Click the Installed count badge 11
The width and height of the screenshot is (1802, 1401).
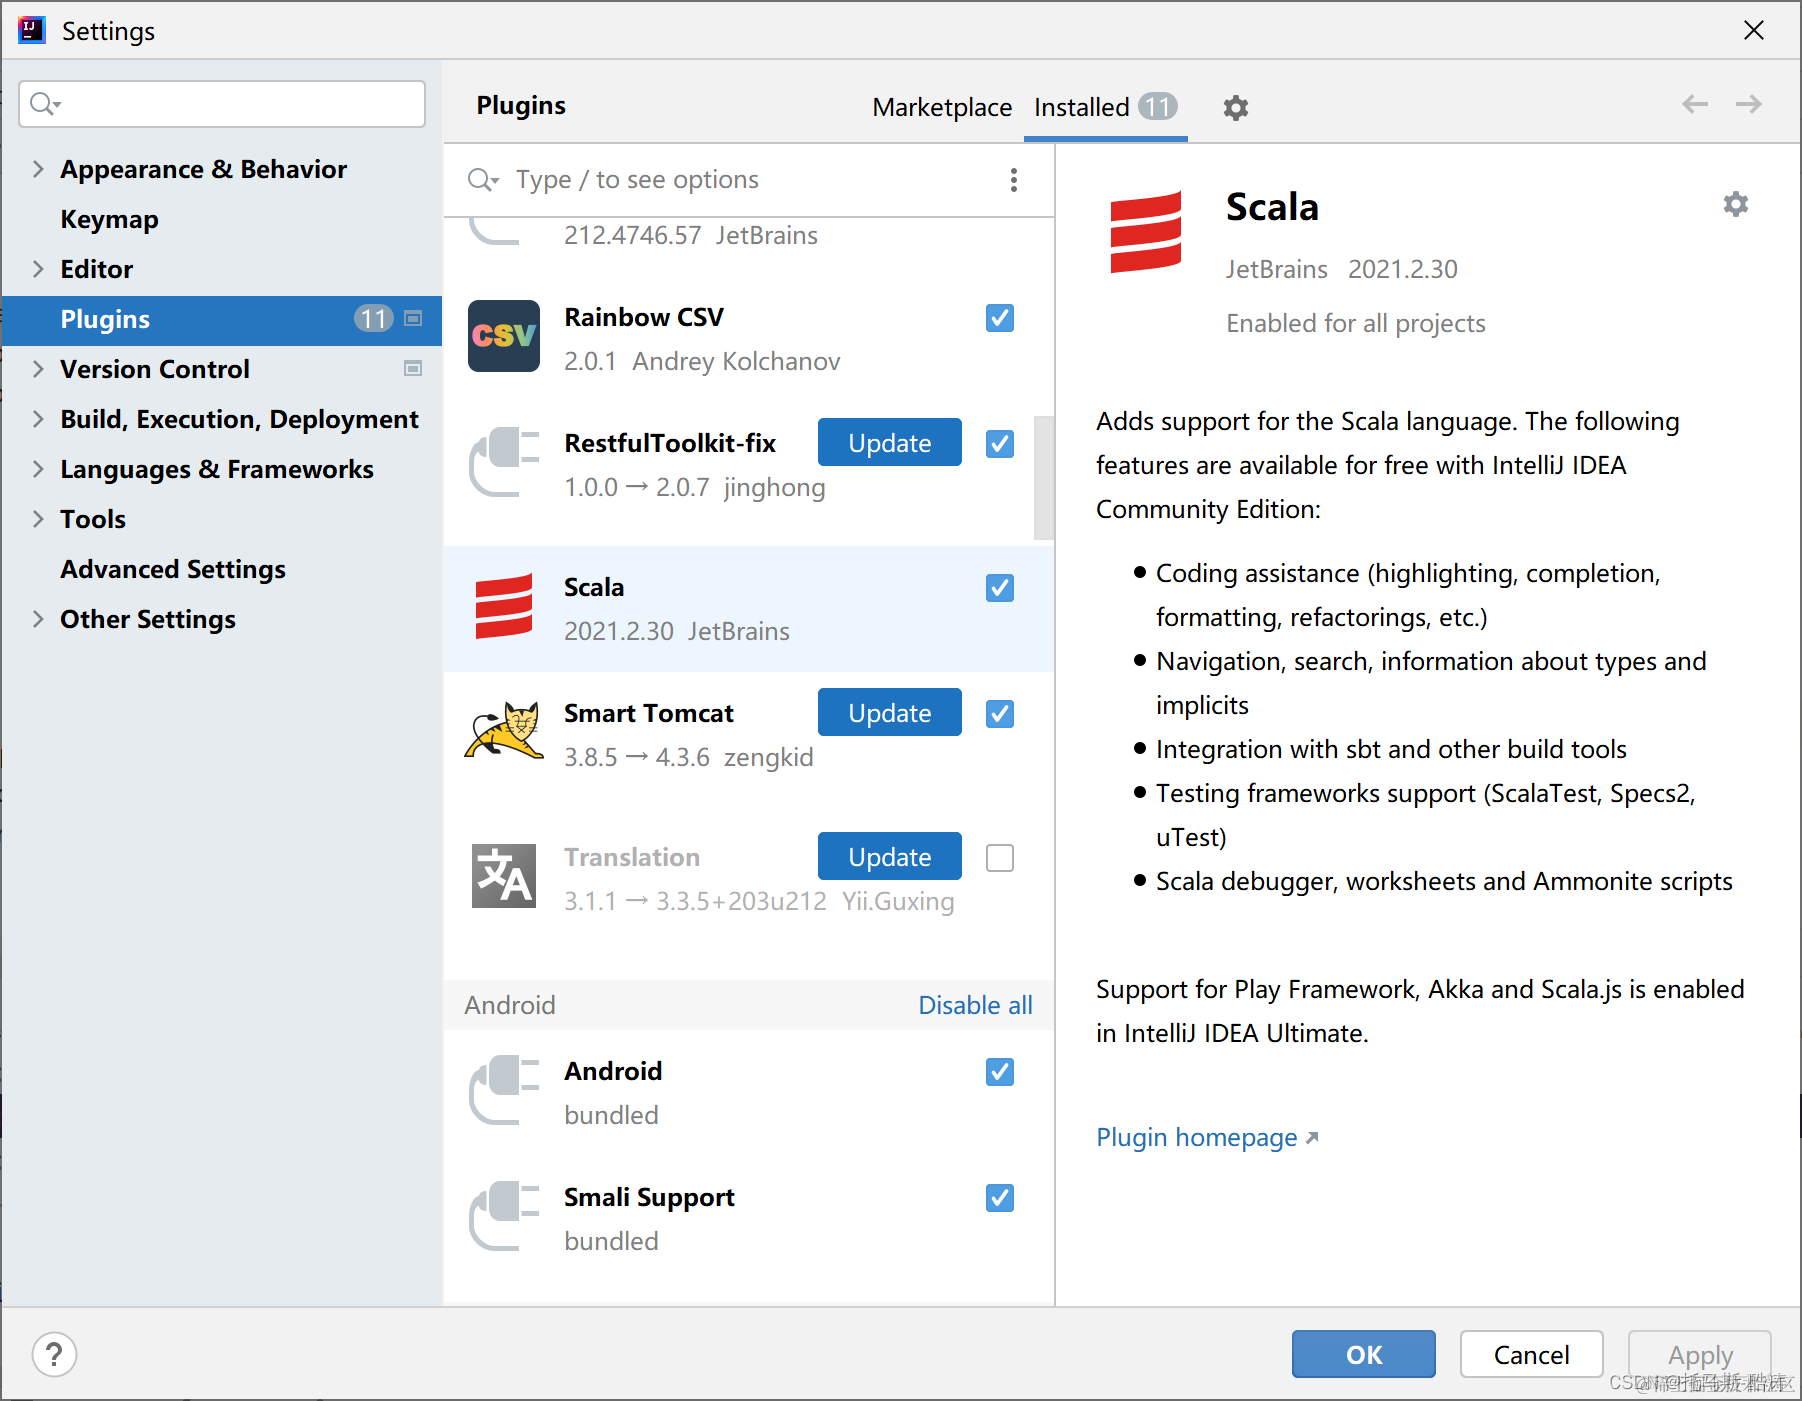(1158, 106)
